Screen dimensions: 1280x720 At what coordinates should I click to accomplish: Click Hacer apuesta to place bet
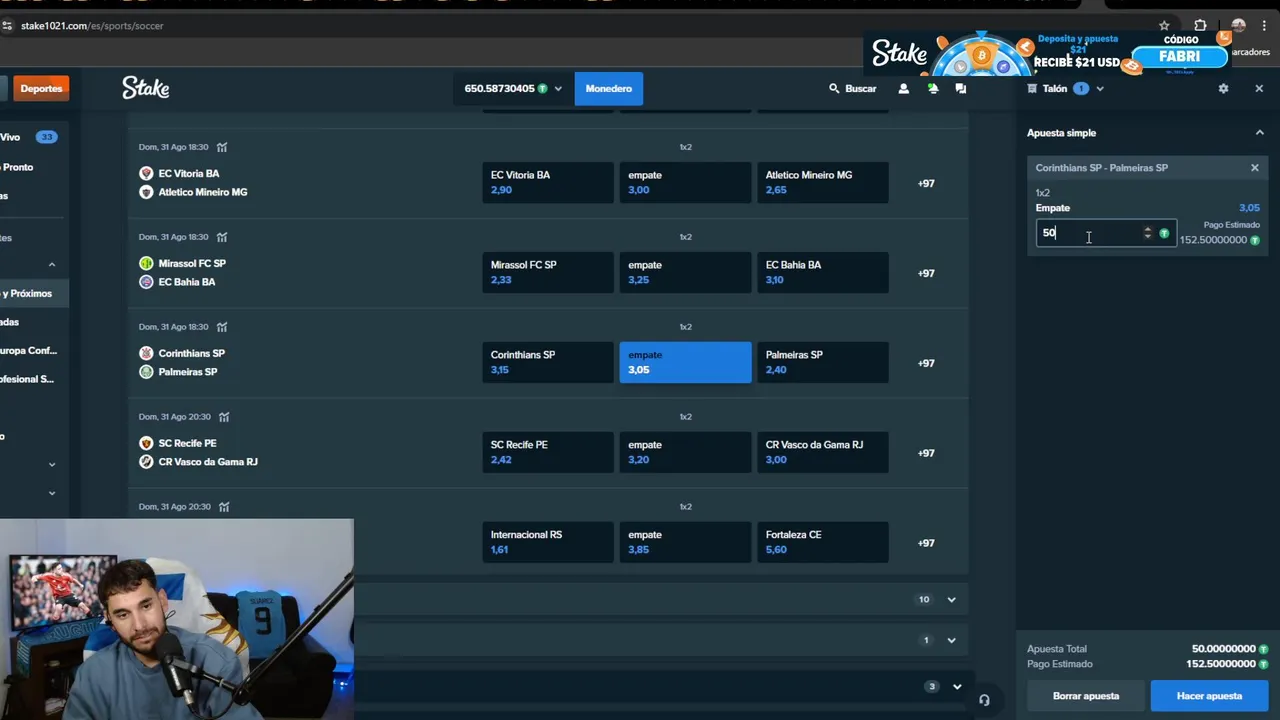(x=1209, y=696)
